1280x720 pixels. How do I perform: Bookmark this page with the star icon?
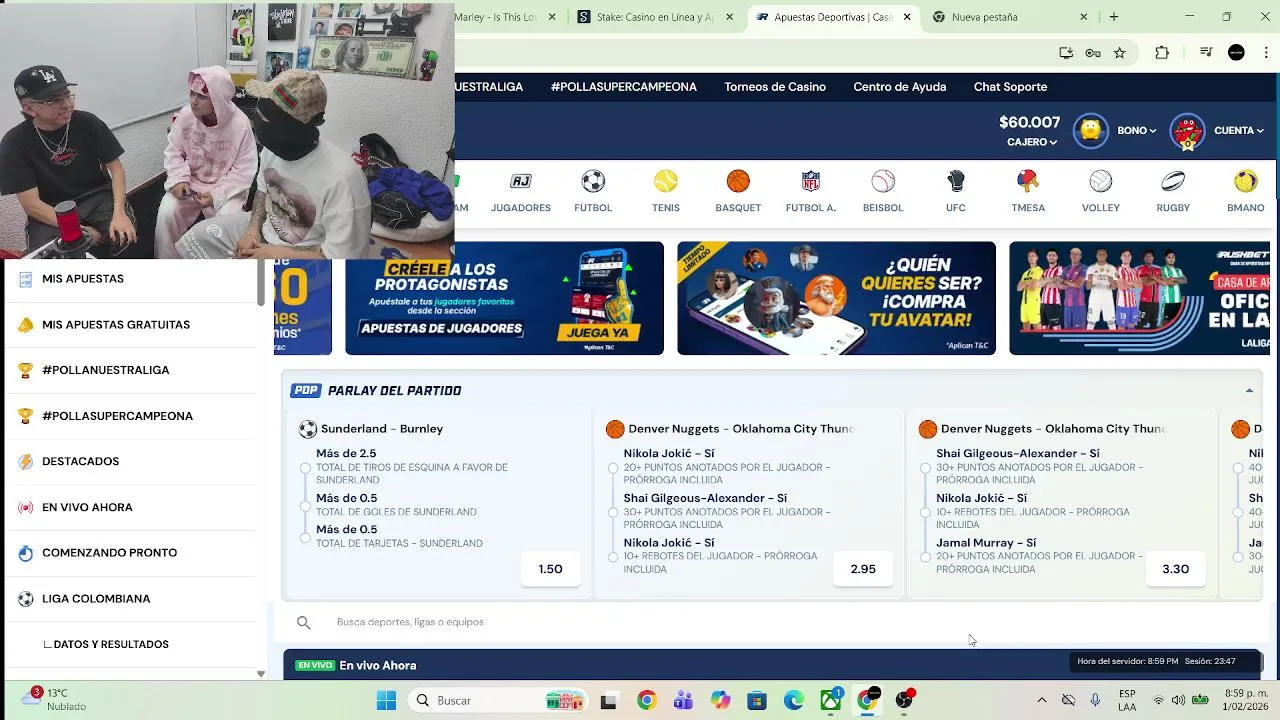[x=1120, y=53]
